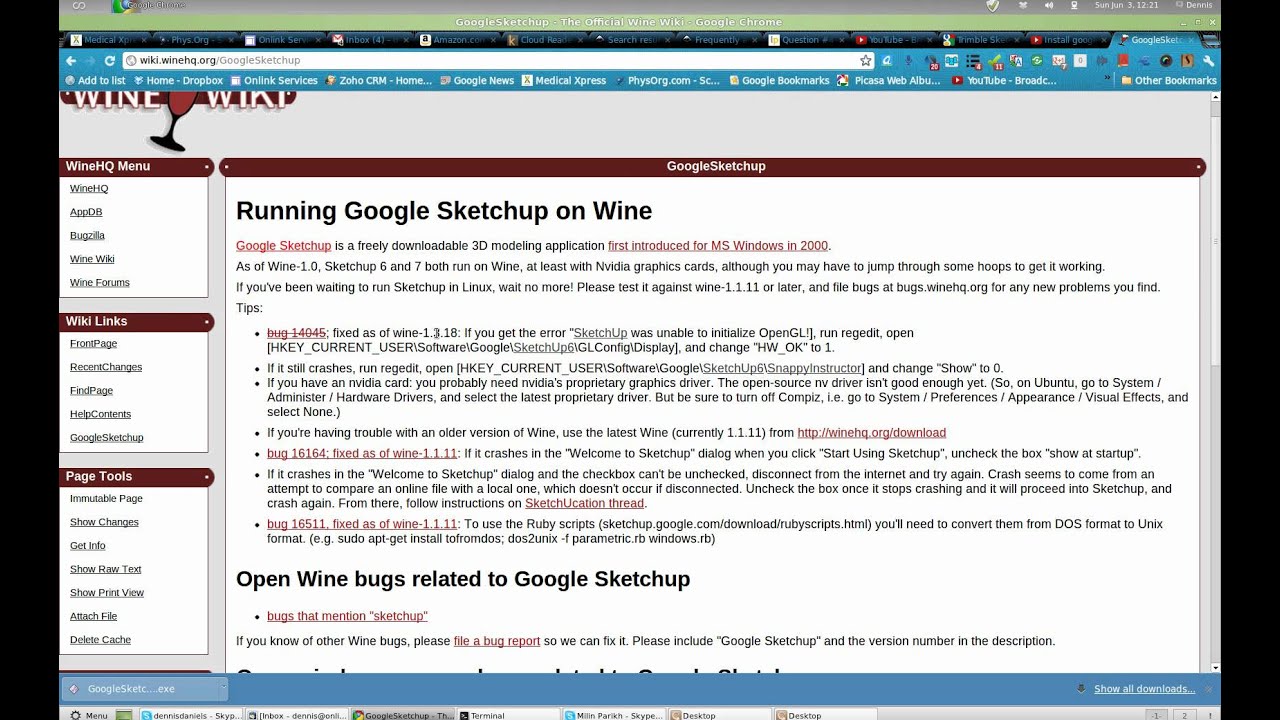Open FindPage in Wiki Links

91,391
